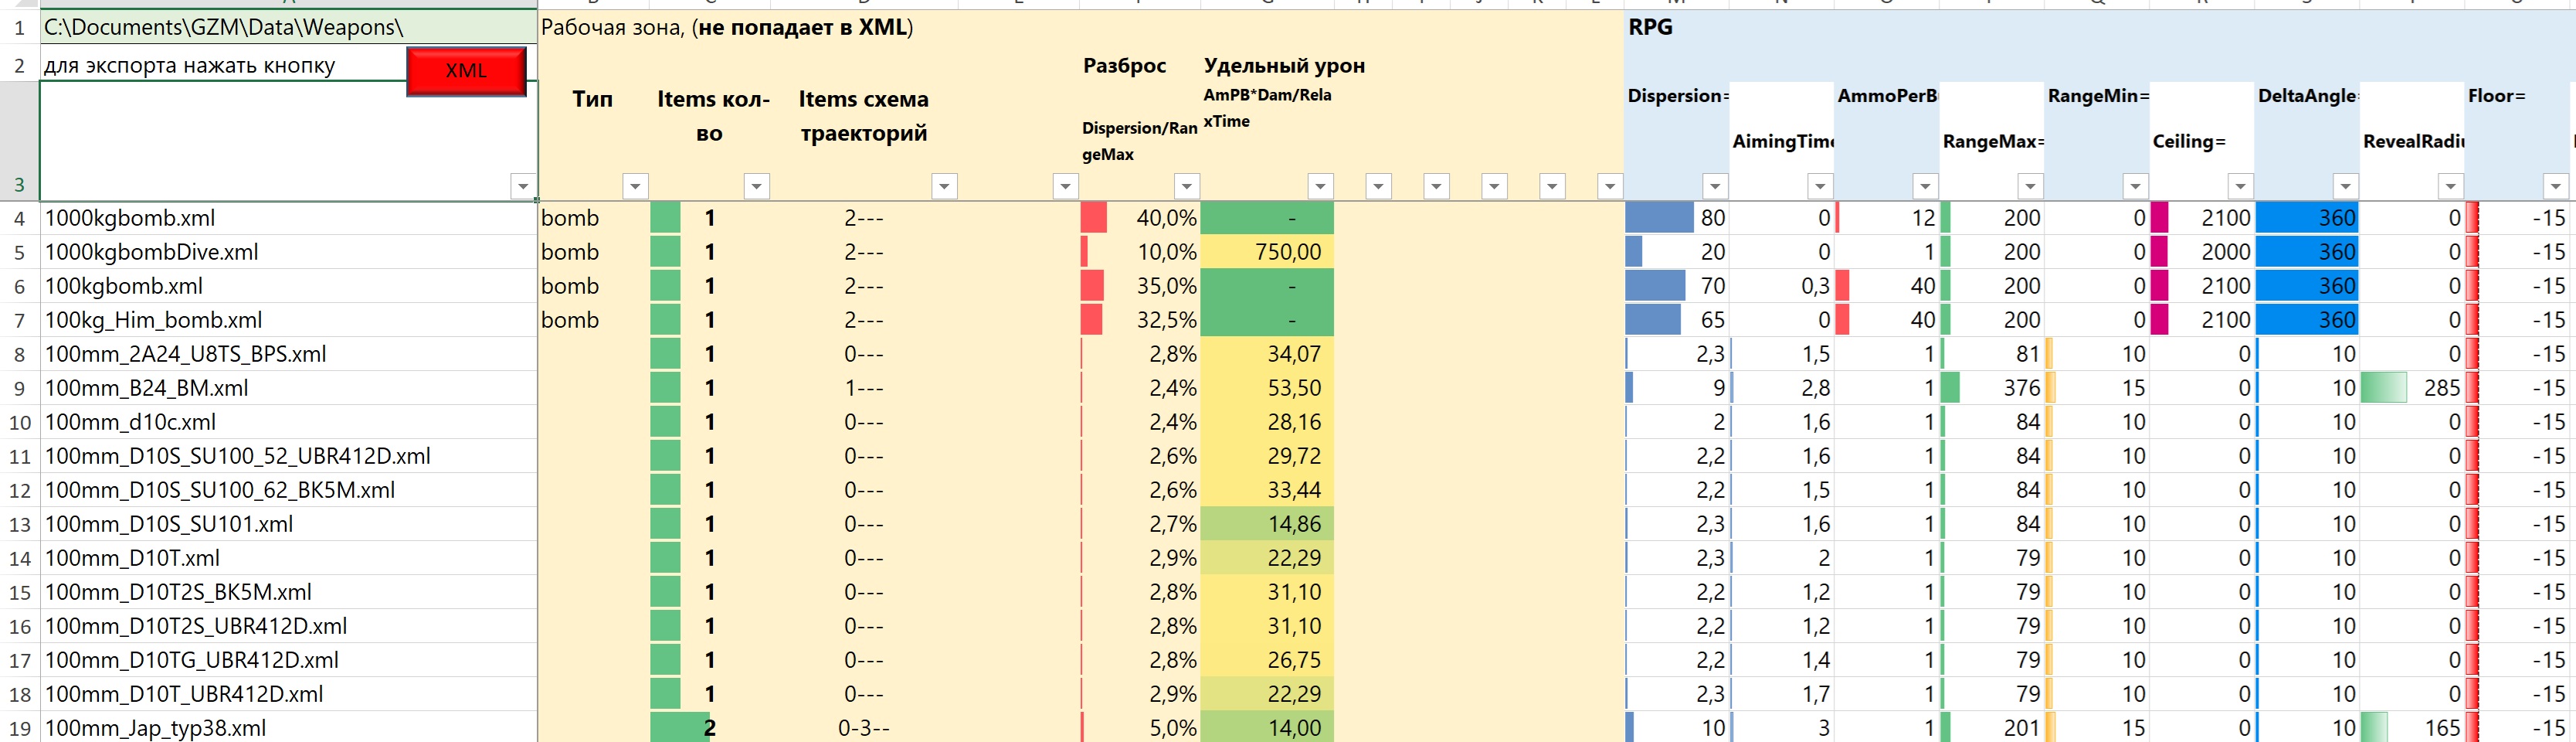Select the 1000kgbombDive.xml cell
The height and width of the screenshot is (742, 2576).
(x=288, y=252)
